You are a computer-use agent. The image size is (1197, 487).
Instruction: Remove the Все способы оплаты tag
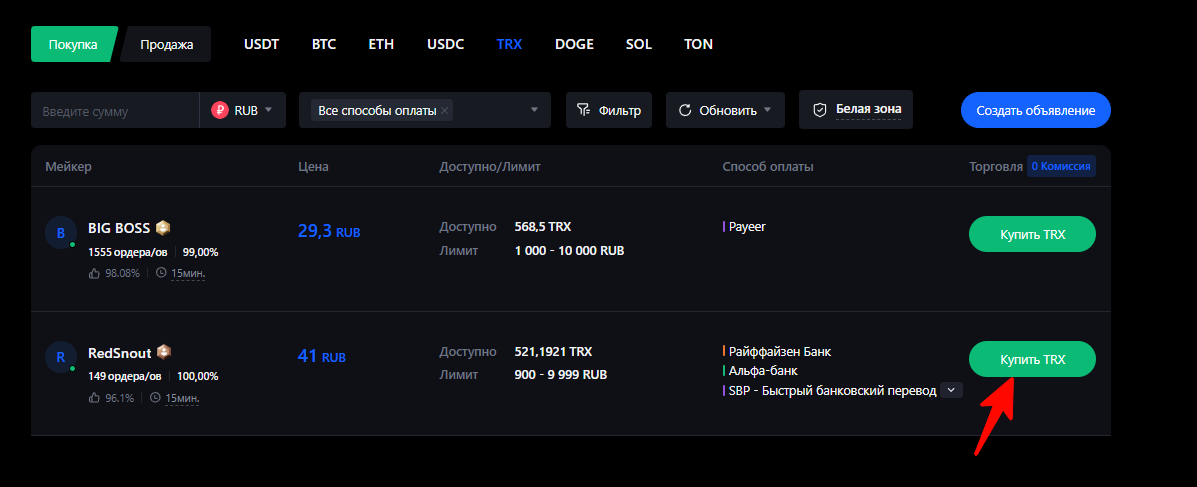(444, 110)
